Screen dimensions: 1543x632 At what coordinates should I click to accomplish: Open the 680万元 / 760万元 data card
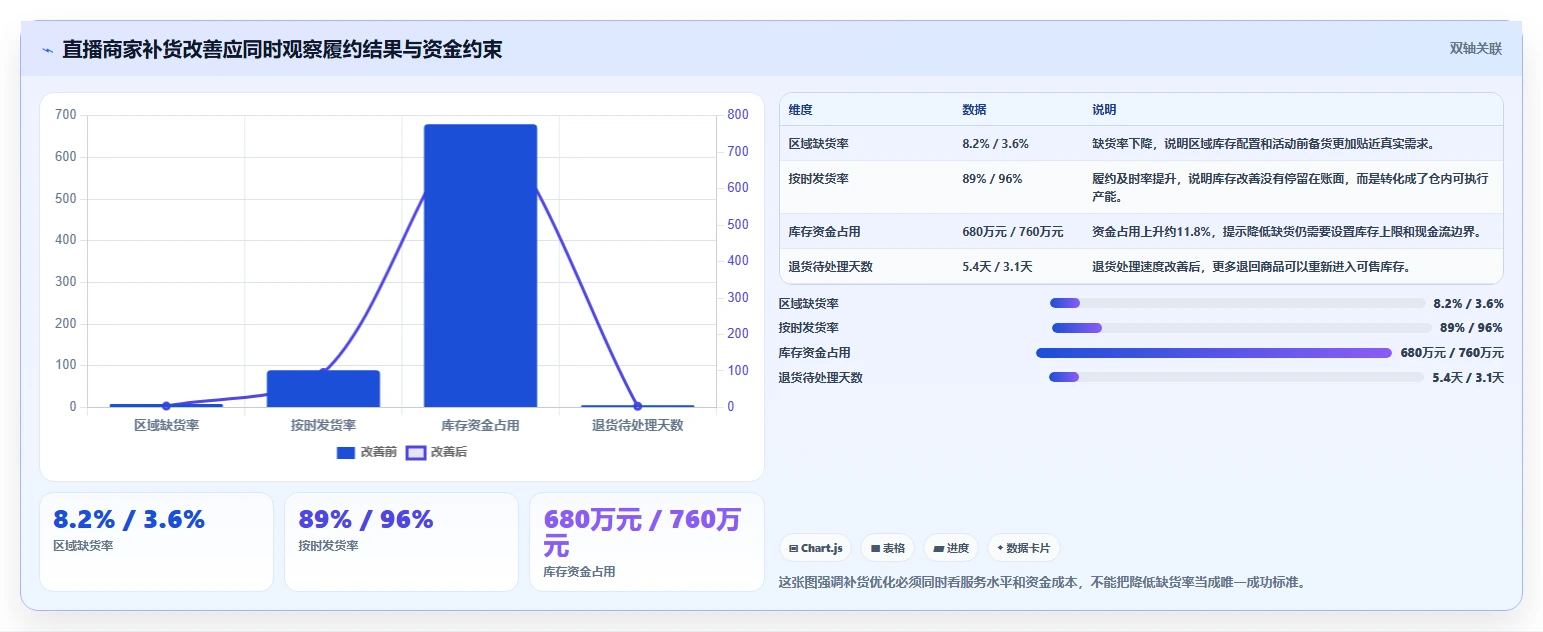point(646,542)
